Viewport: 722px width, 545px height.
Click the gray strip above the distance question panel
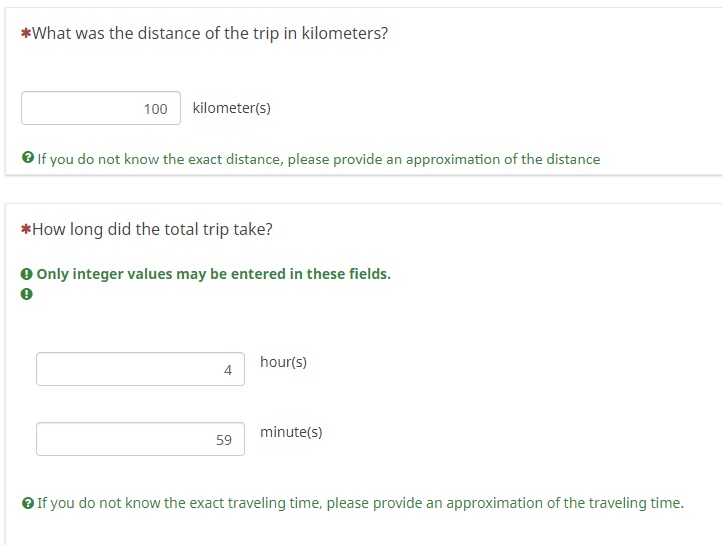[x=360, y=3]
